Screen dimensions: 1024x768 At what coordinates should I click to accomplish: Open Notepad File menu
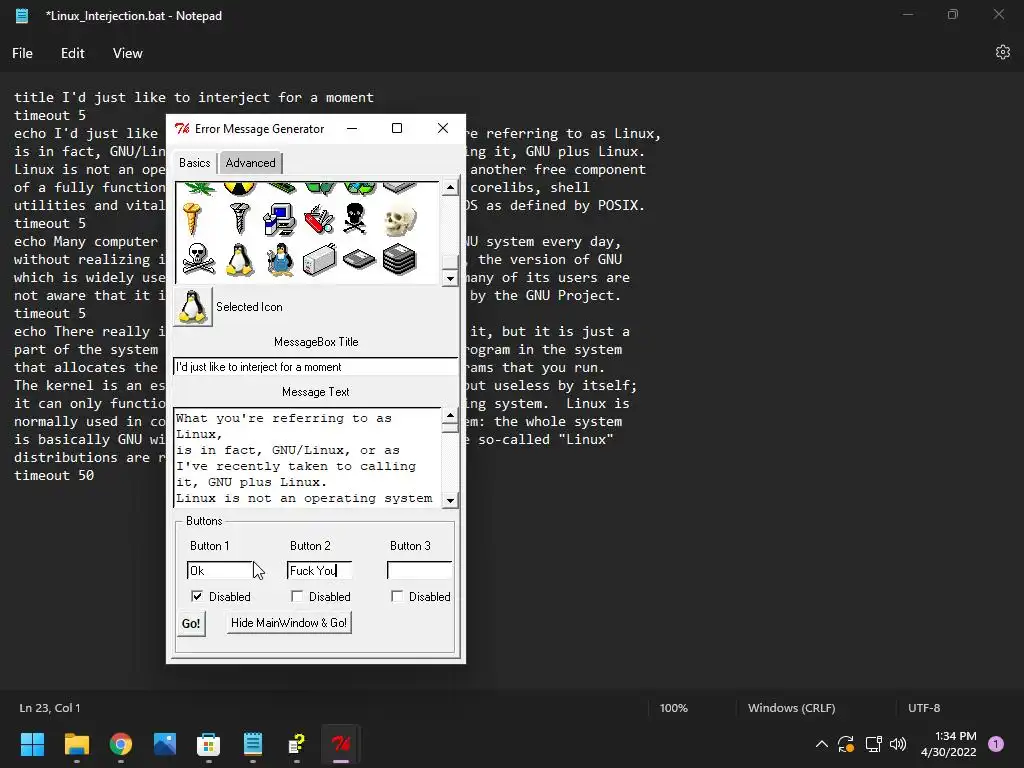point(22,53)
